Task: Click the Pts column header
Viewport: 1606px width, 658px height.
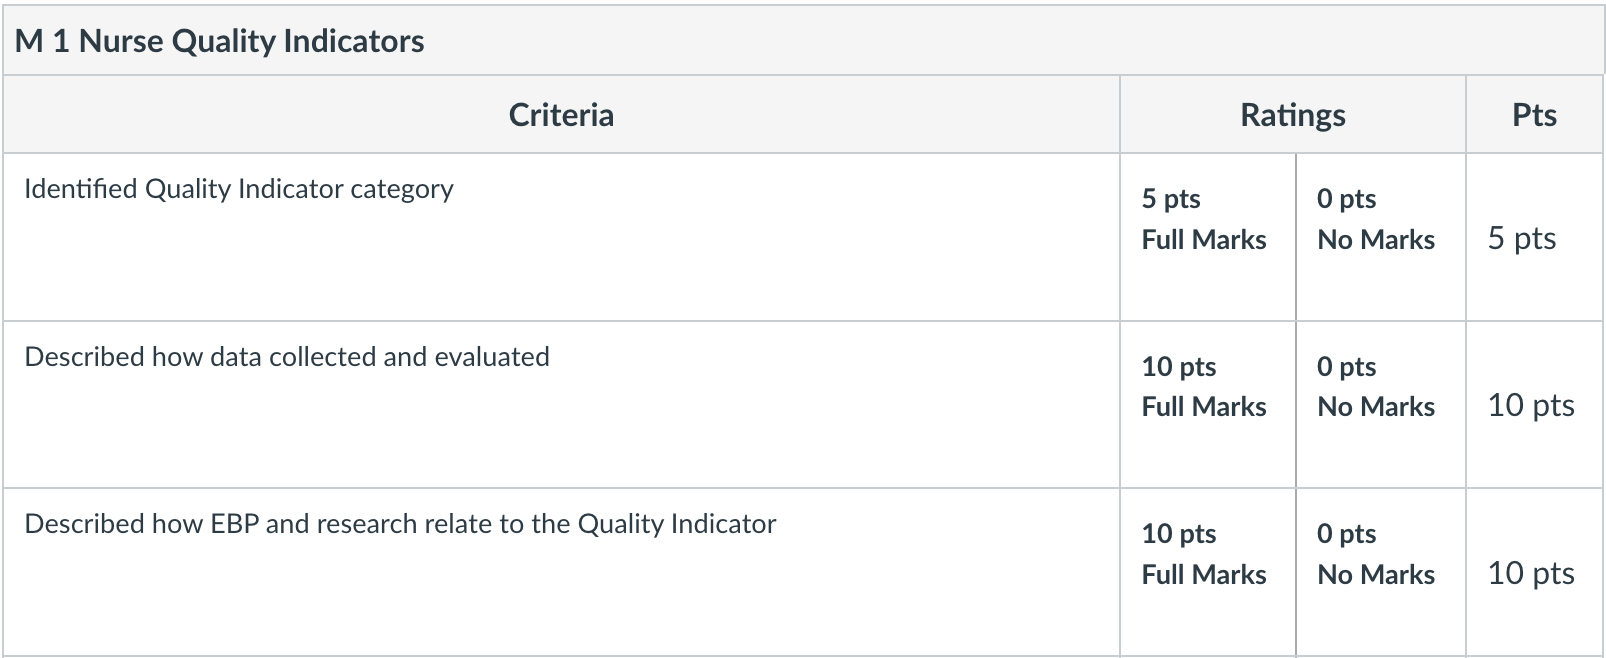Action: pyautogui.click(x=1534, y=115)
